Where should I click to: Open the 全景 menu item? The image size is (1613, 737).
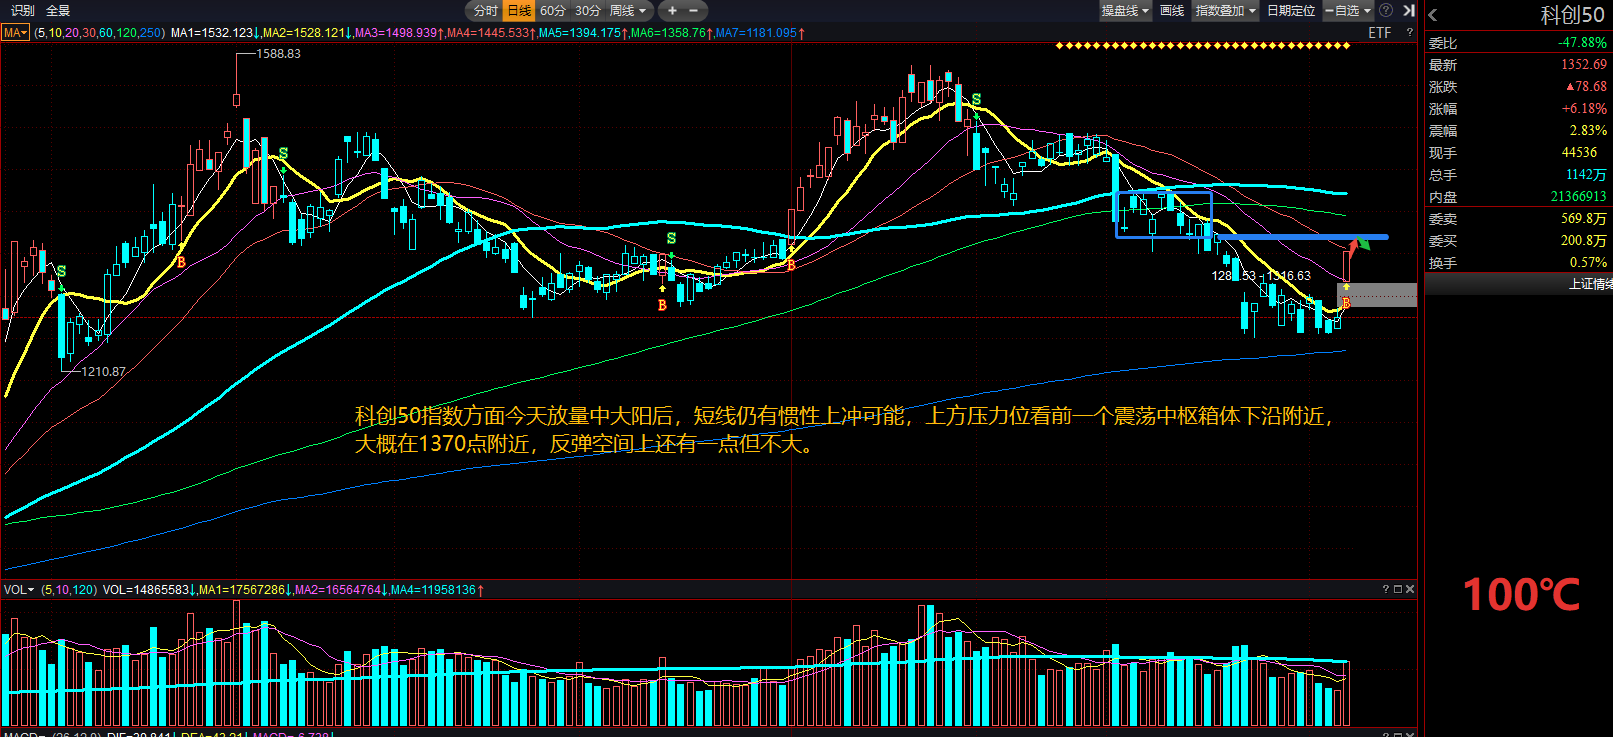coord(58,11)
